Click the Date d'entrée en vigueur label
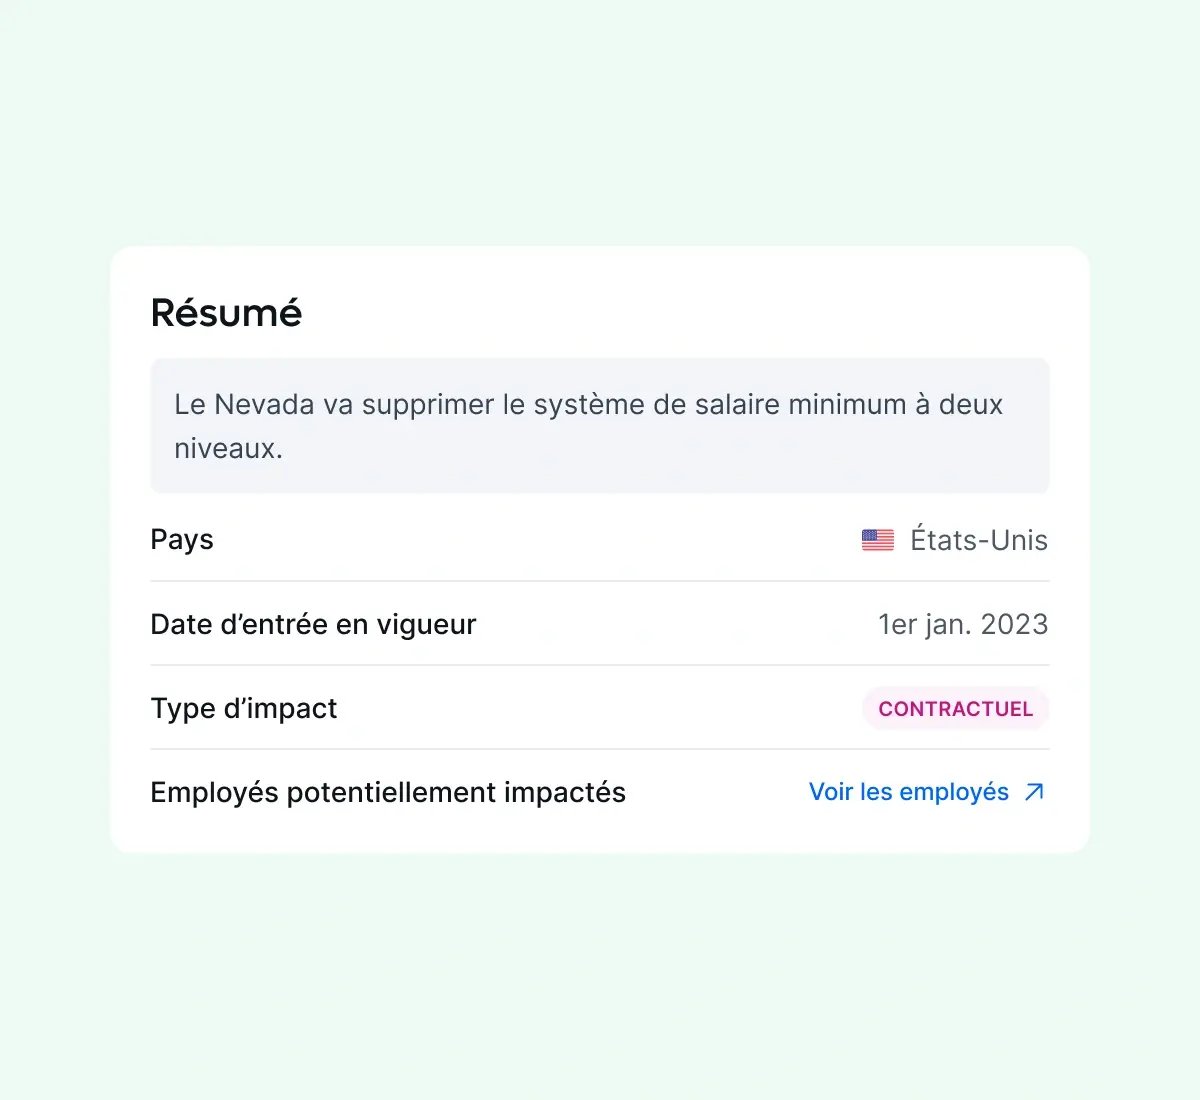 (x=313, y=624)
